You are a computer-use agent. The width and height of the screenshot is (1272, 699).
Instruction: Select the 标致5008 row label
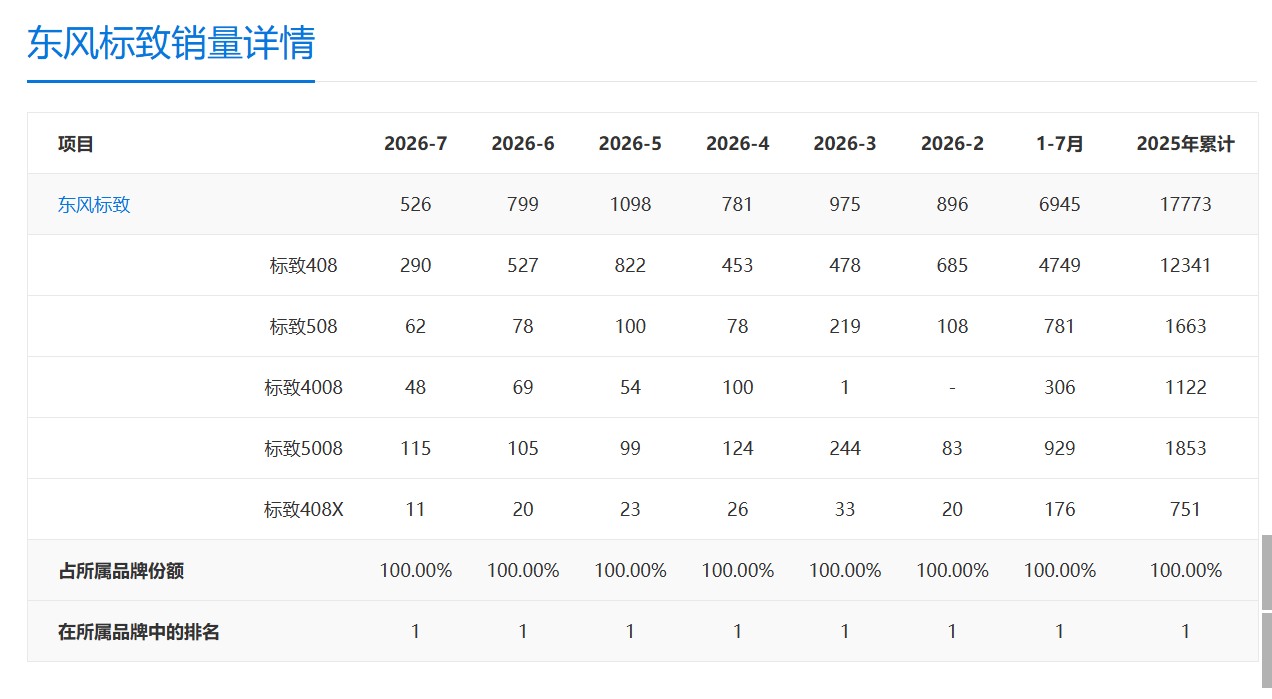point(304,449)
